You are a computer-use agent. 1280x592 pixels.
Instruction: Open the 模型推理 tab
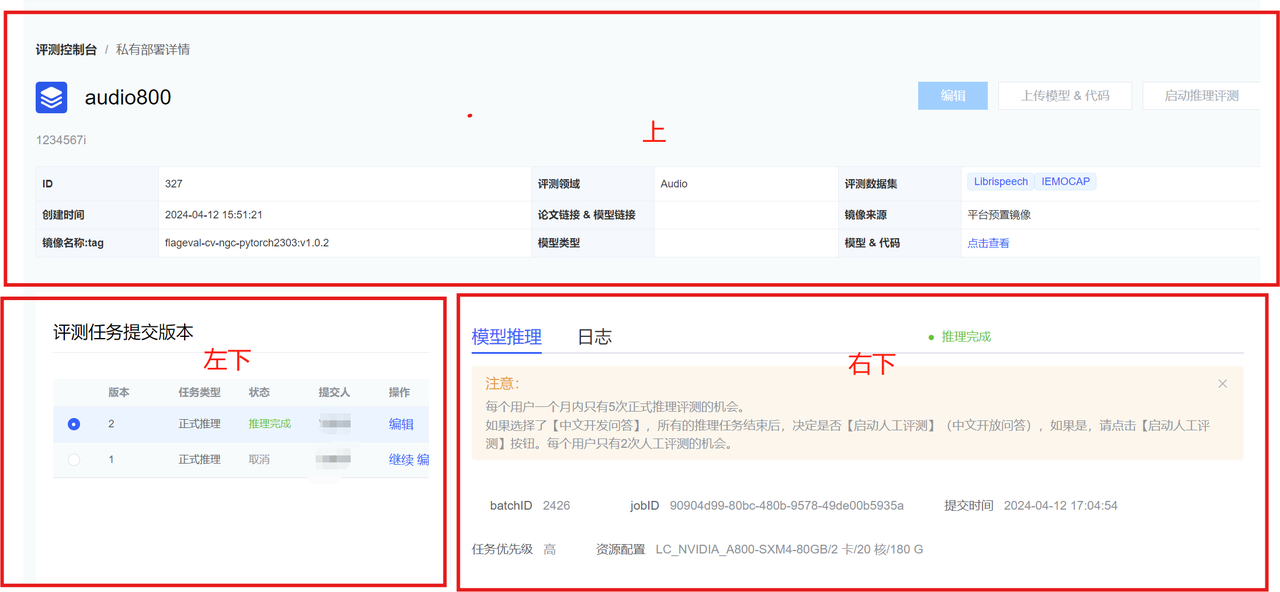click(x=506, y=337)
